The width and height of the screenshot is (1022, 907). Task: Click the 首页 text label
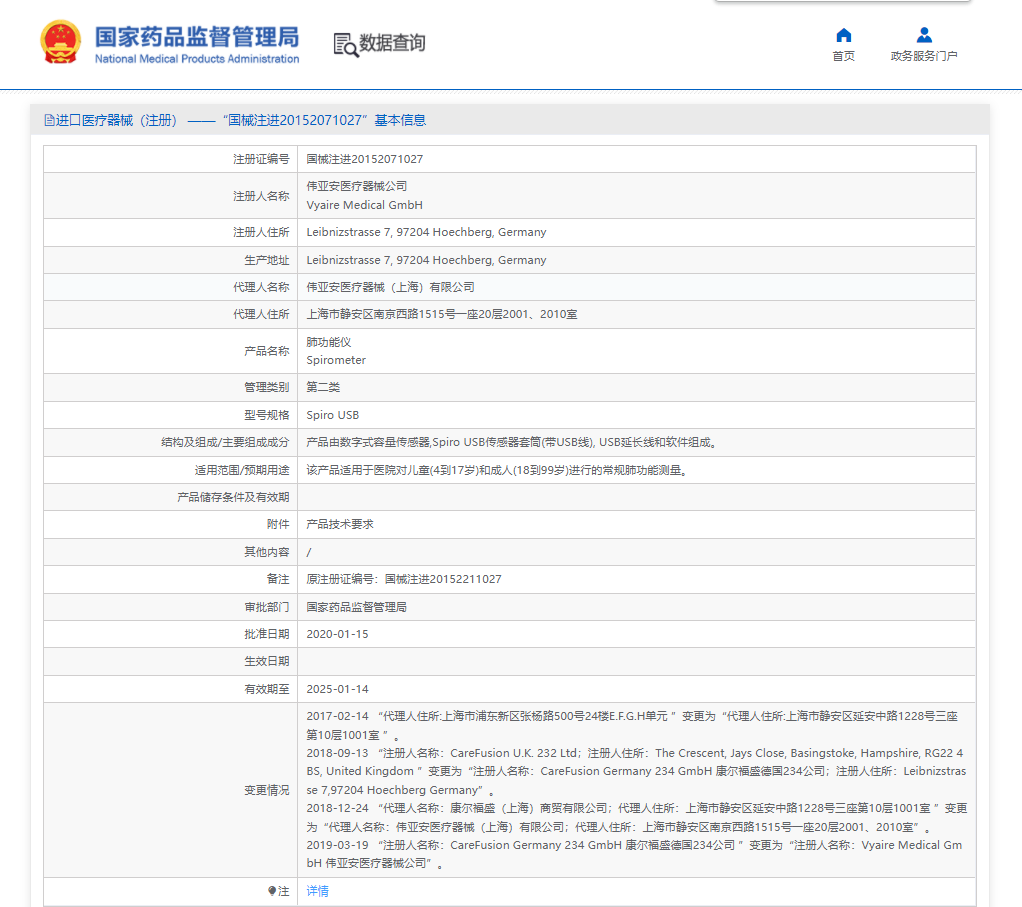(x=843, y=56)
